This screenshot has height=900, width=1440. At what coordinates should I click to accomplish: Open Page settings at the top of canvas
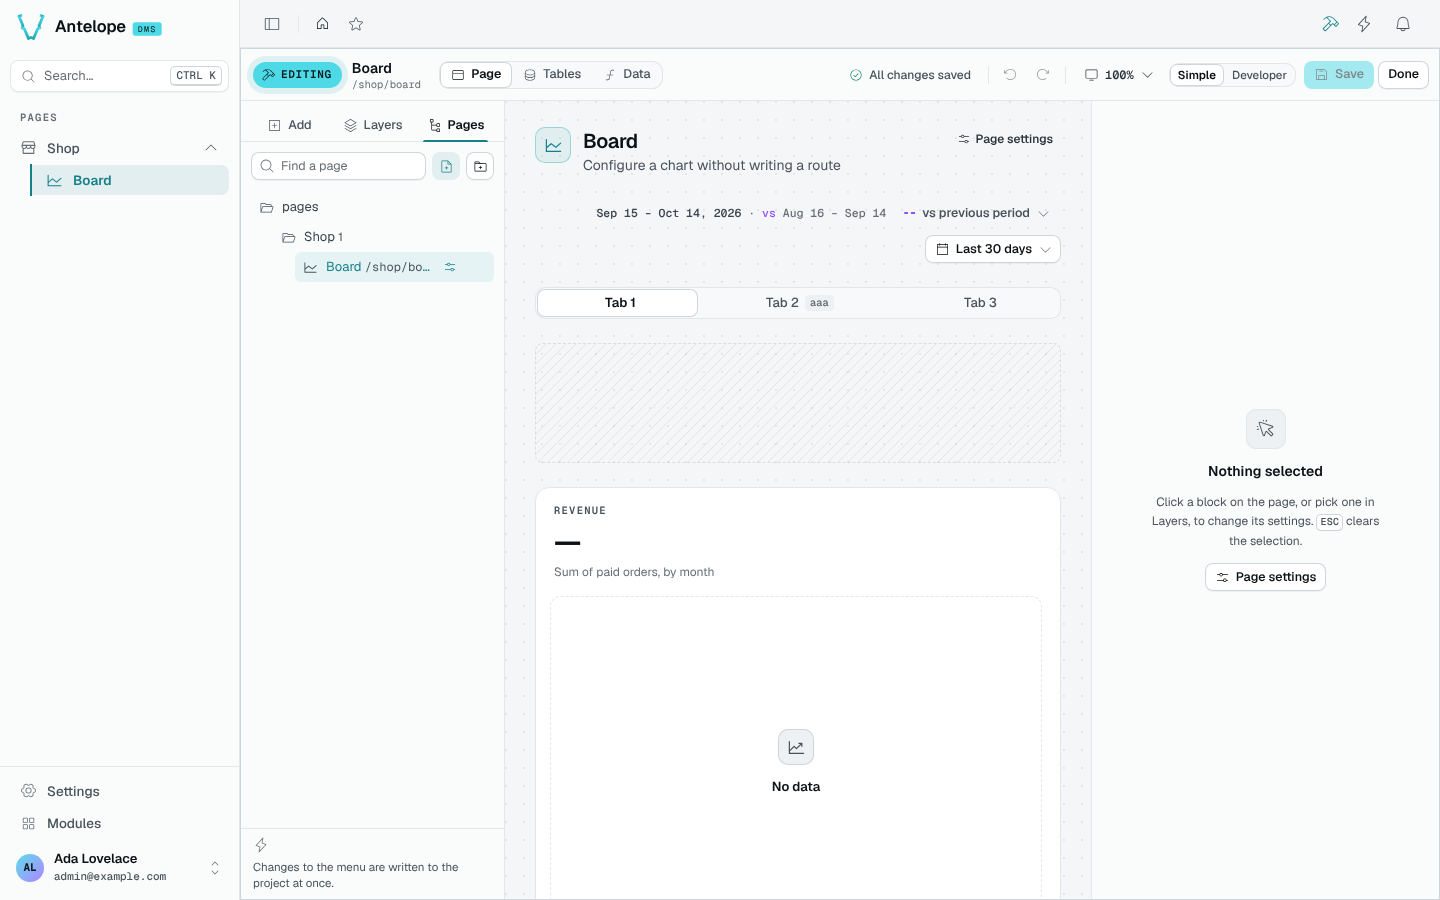tap(1005, 139)
